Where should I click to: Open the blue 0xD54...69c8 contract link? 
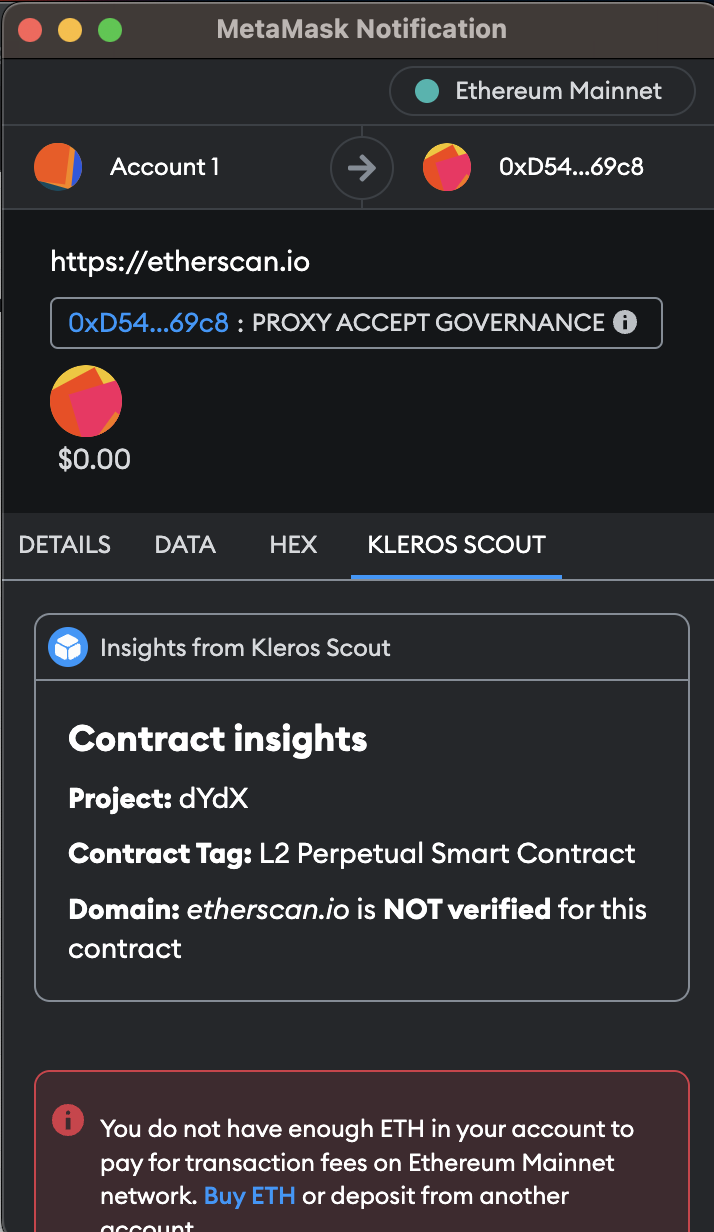[149, 322]
